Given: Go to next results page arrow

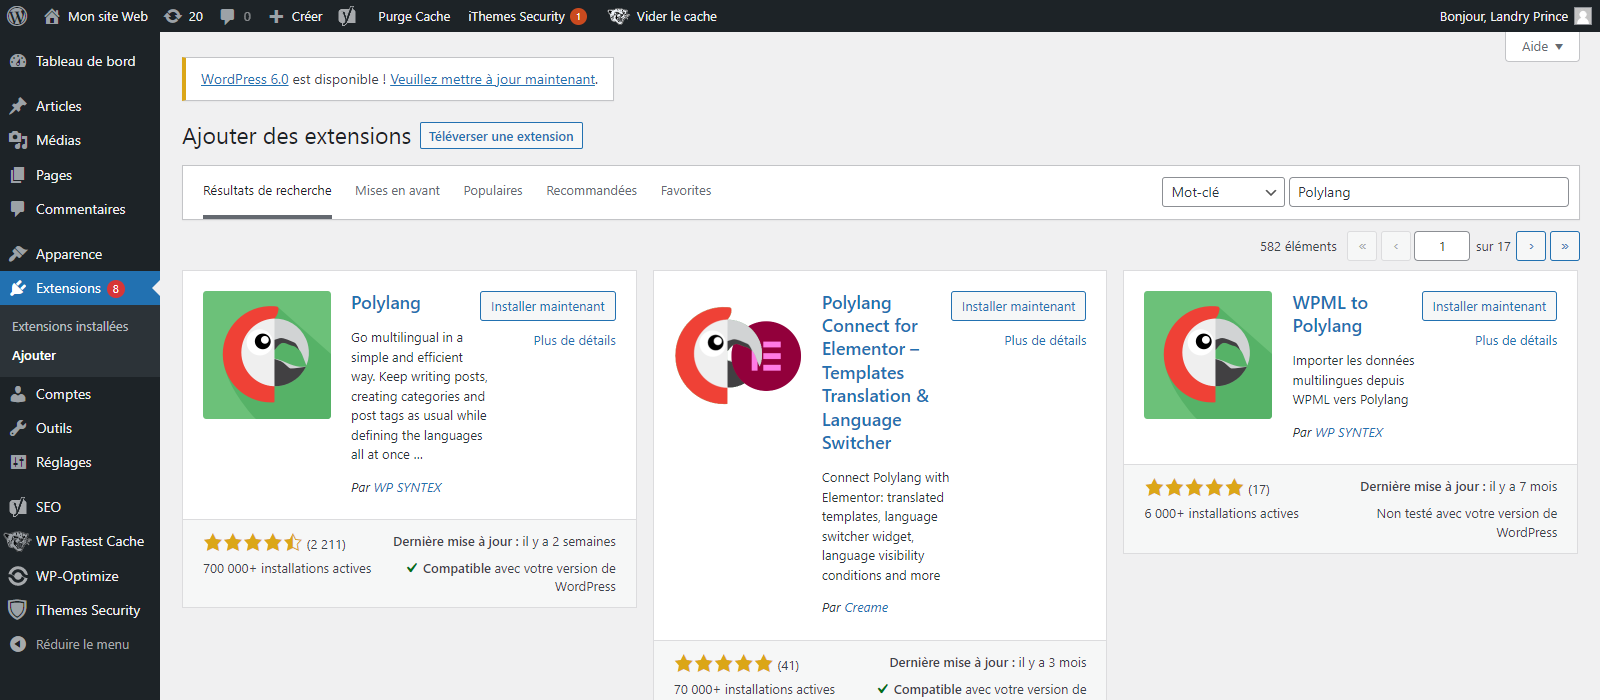Looking at the screenshot, I should point(1531,246).
